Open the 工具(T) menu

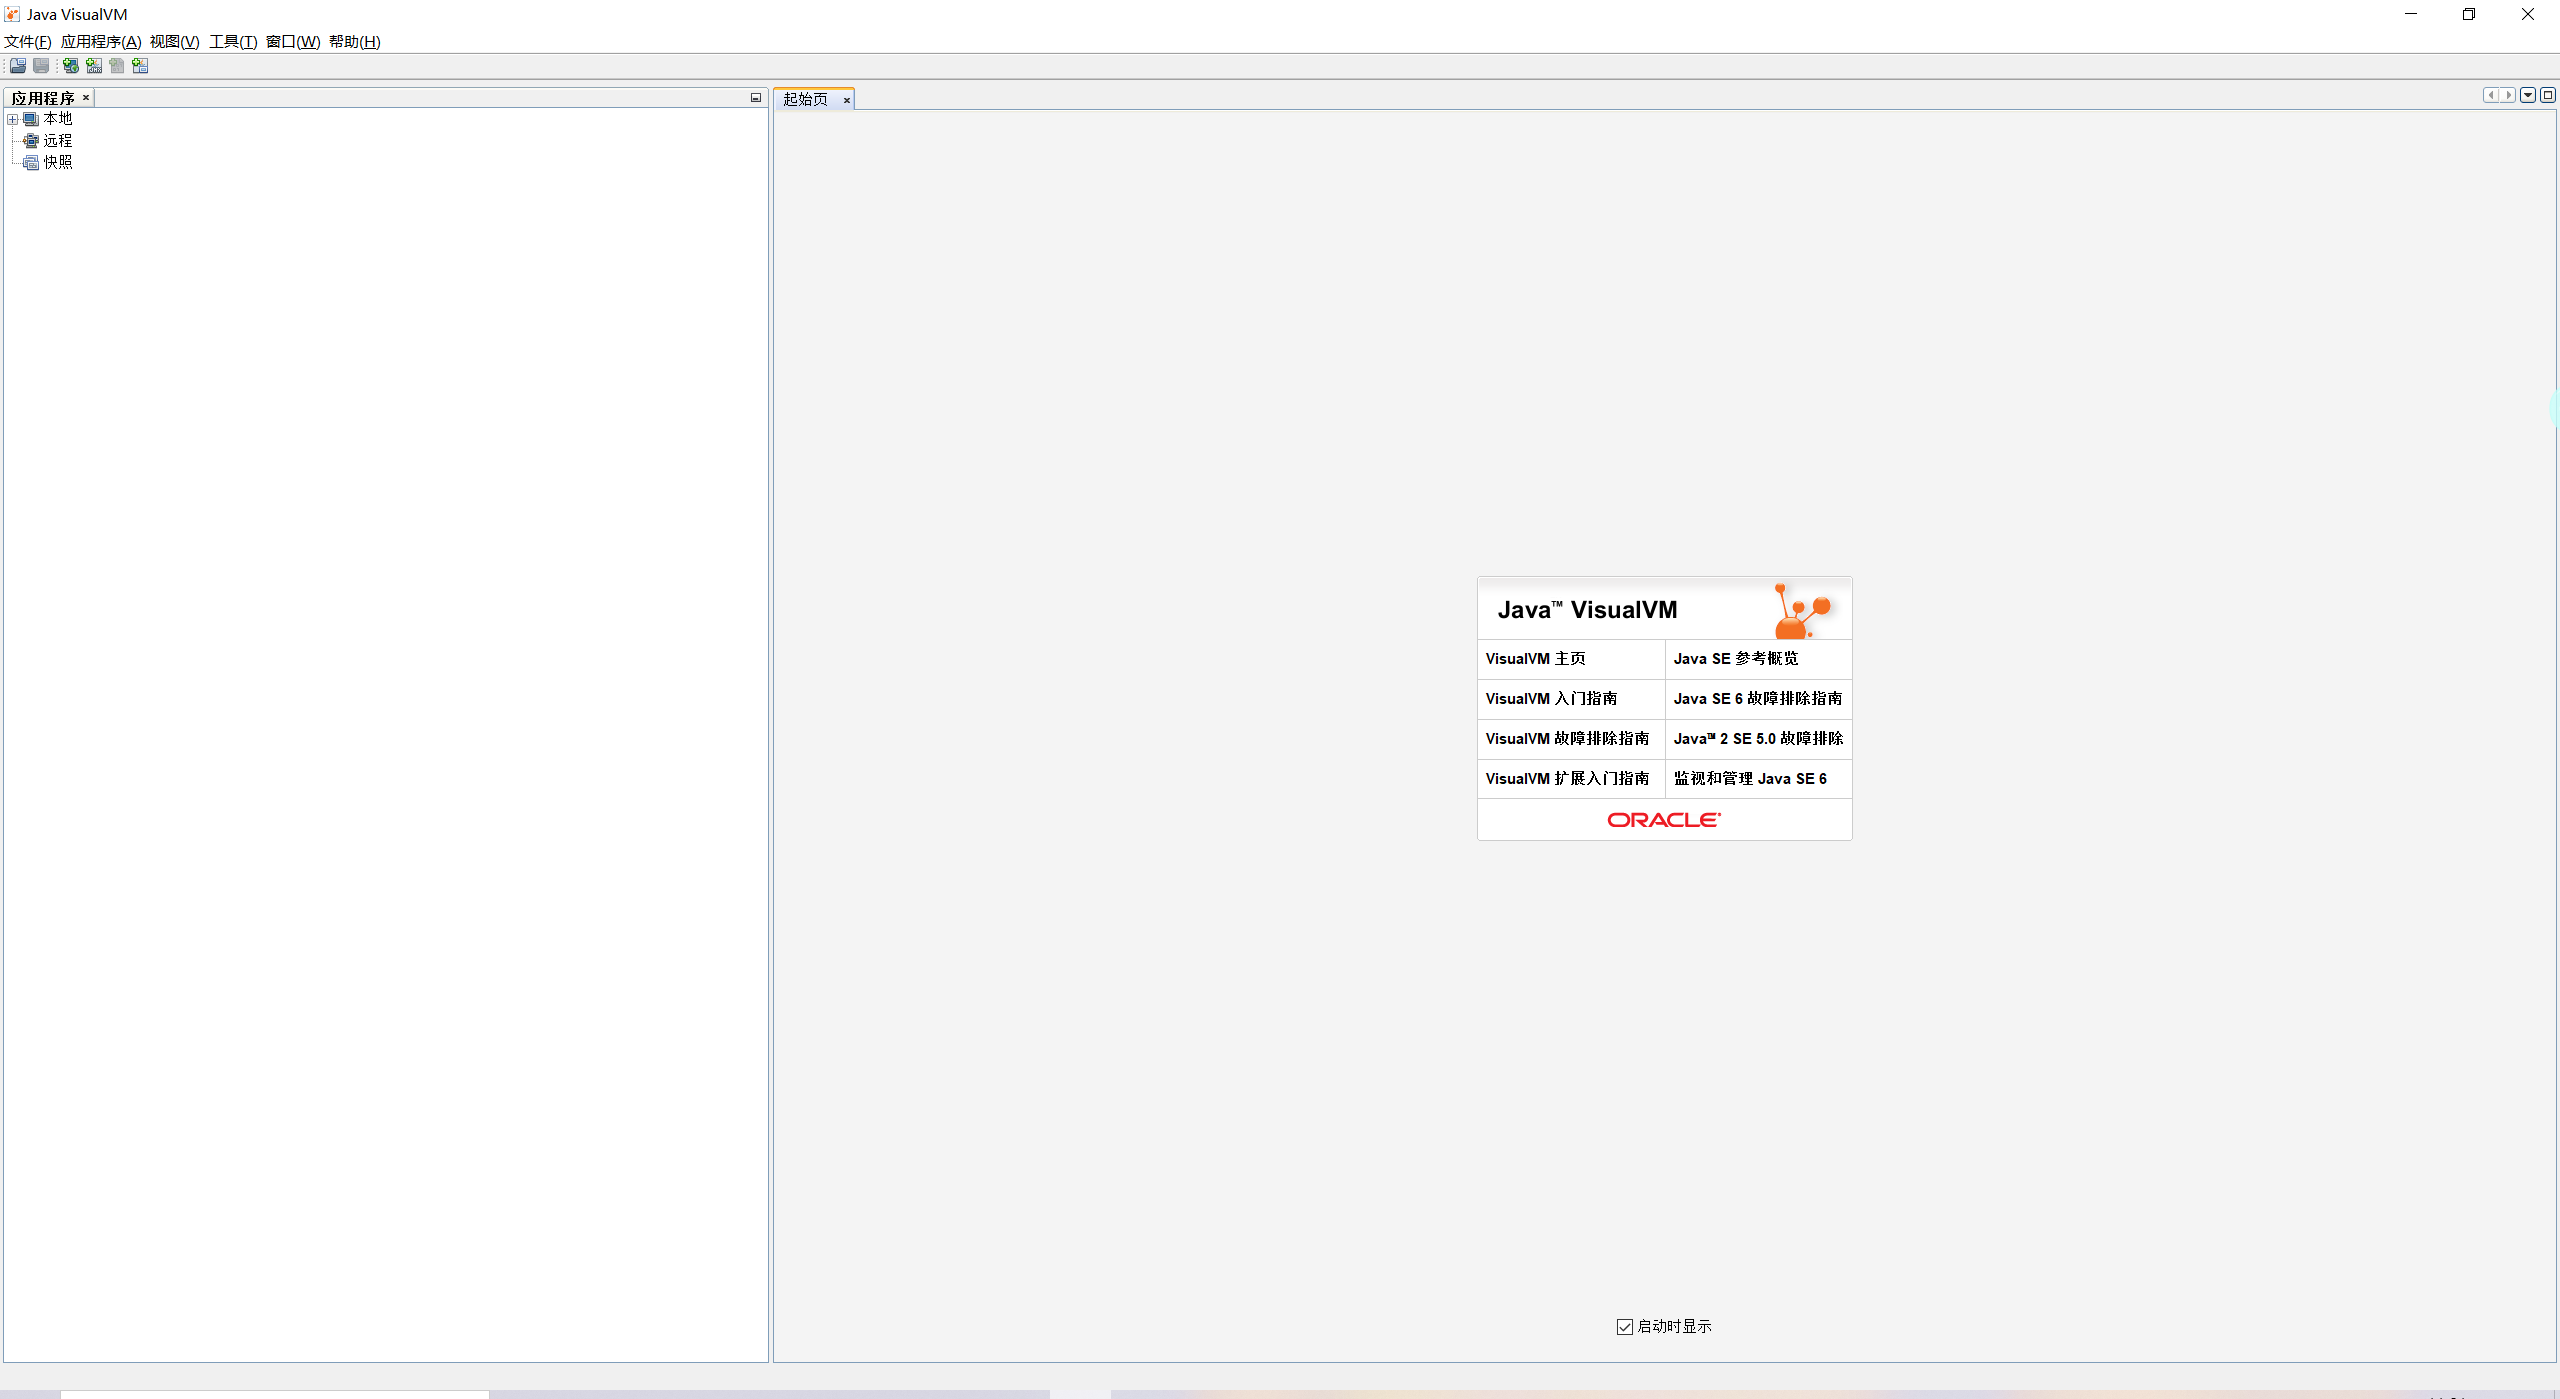point(233,41)
